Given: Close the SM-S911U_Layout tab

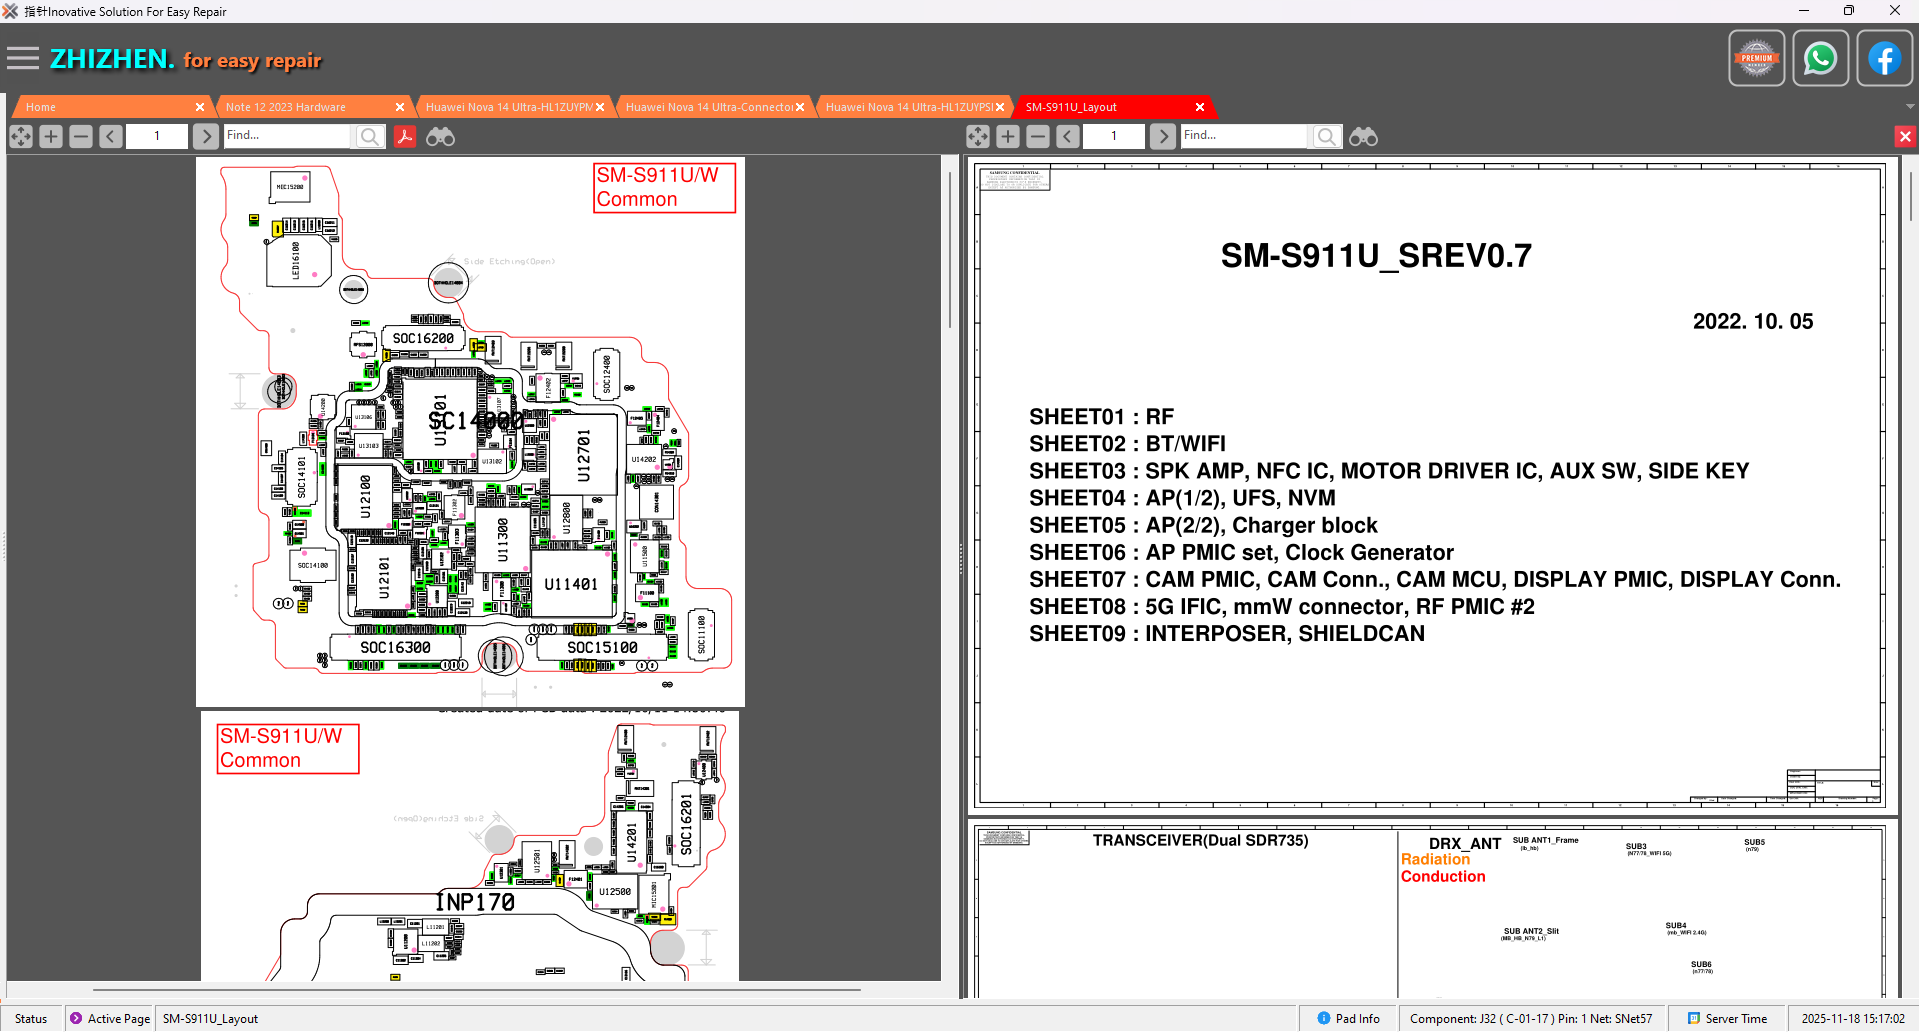Looking at the screenshot, I should click(x=1200, y=107).
